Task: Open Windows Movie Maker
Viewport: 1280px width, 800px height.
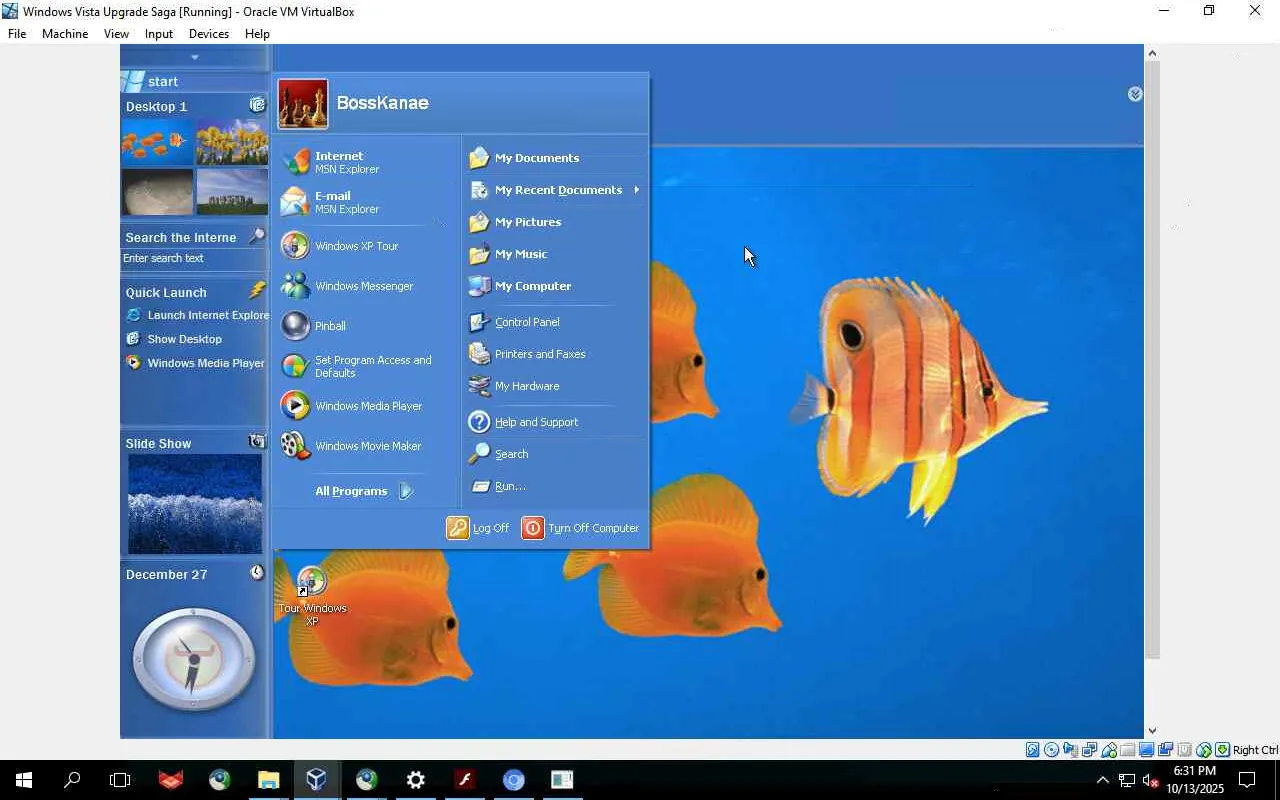Action: click(x=365, y=446)
